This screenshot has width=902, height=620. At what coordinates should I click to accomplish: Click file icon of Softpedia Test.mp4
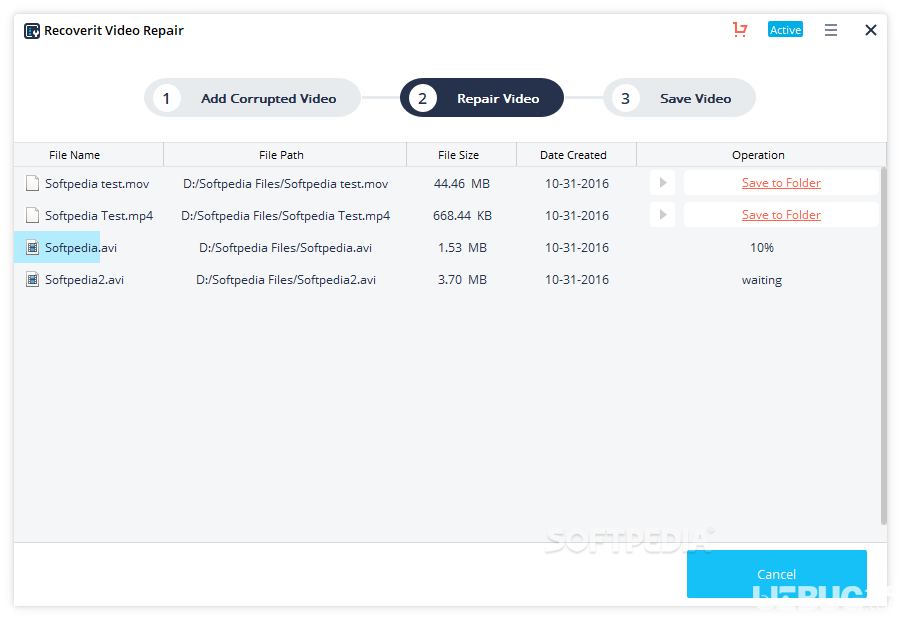point(33,216)
